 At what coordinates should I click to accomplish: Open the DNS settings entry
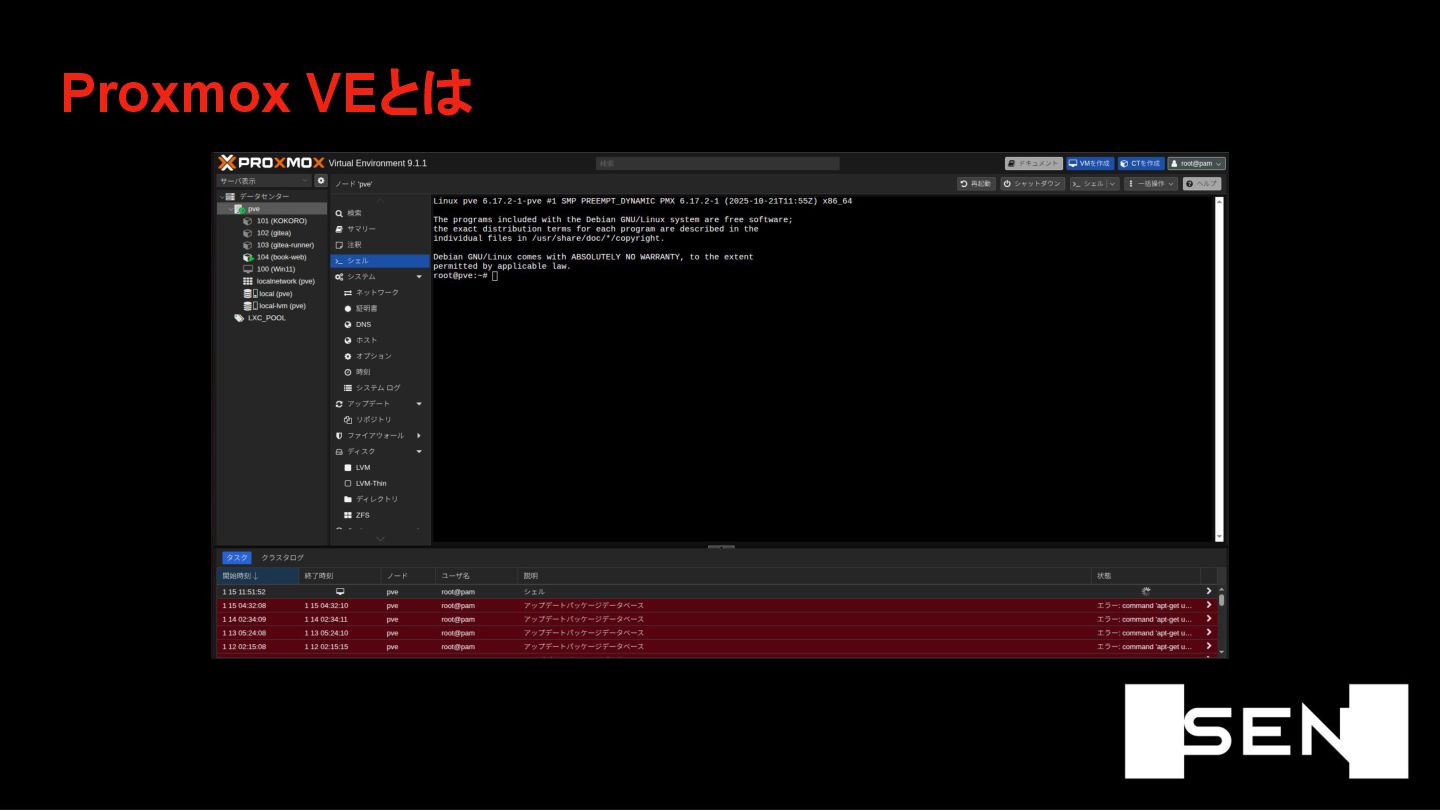[380, 325]
